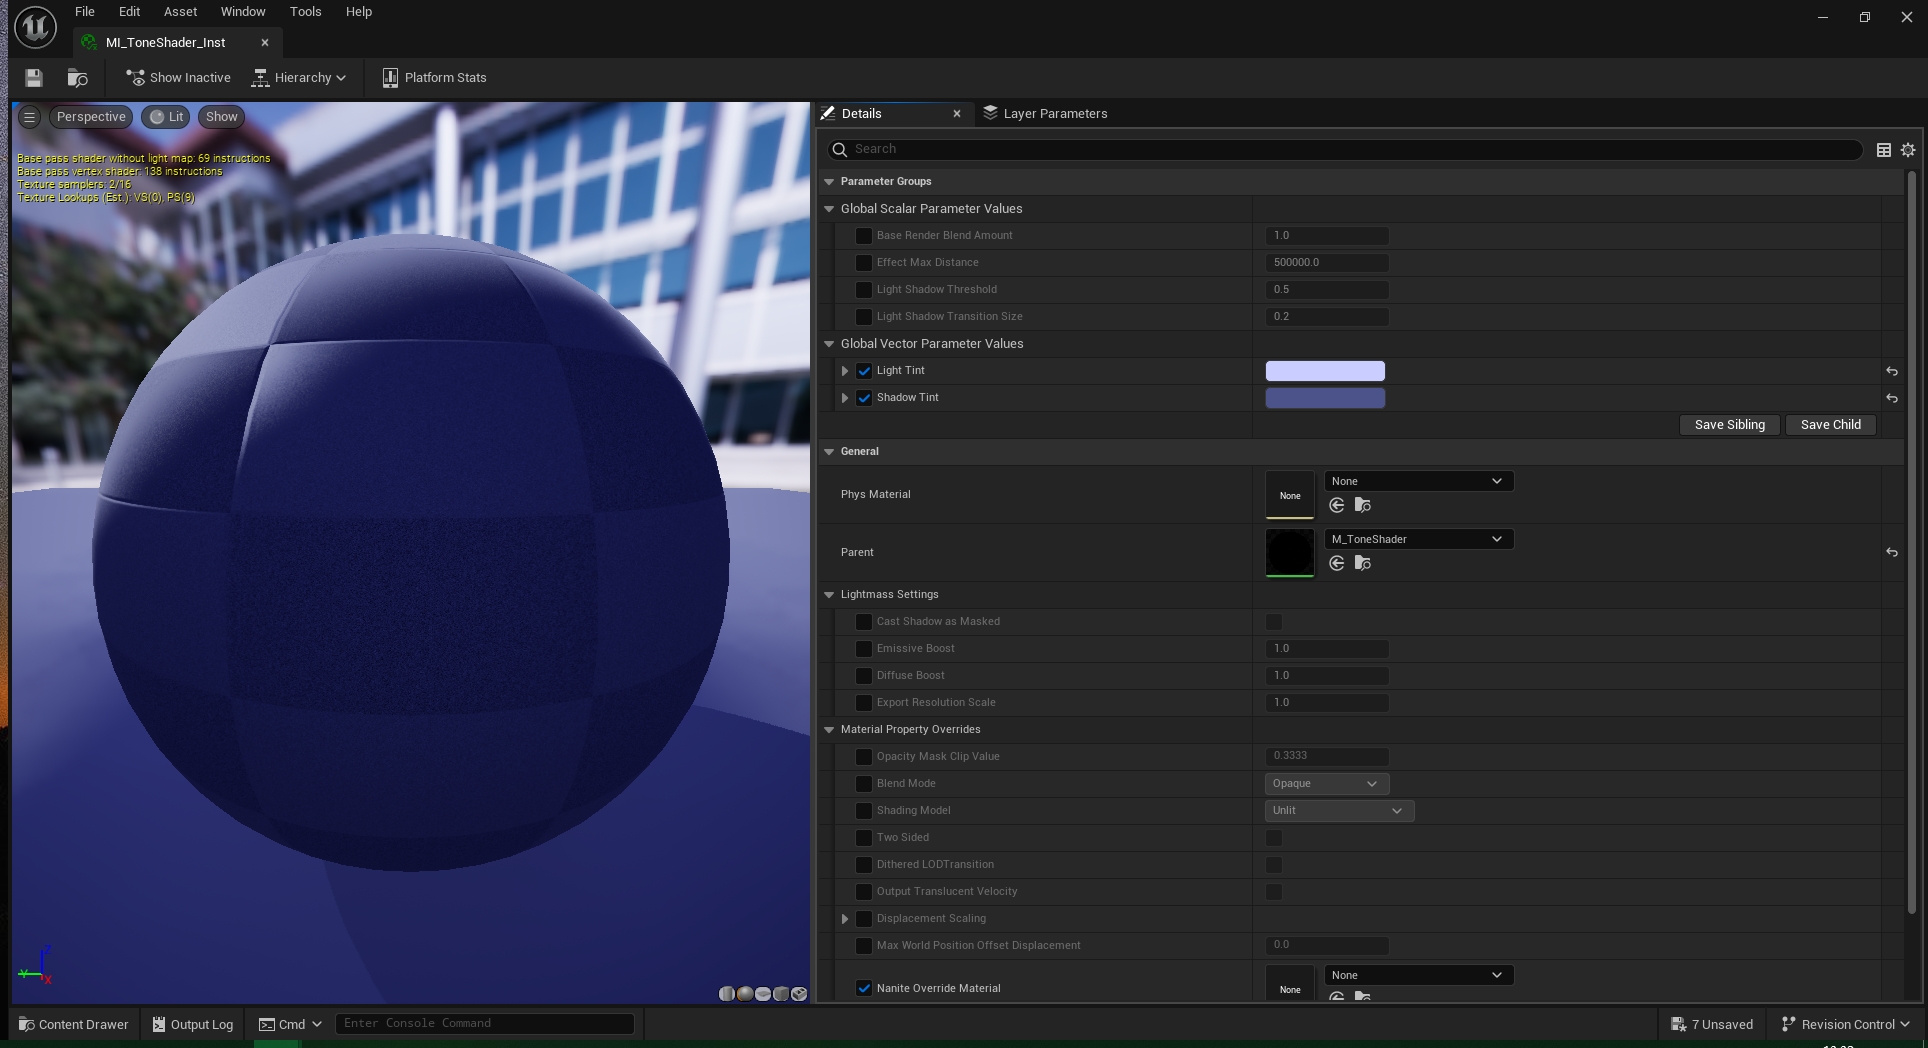The height and width of the screenshot is (1048, 1928).
Task: Open the Asset menu
Action: (180, 12)
